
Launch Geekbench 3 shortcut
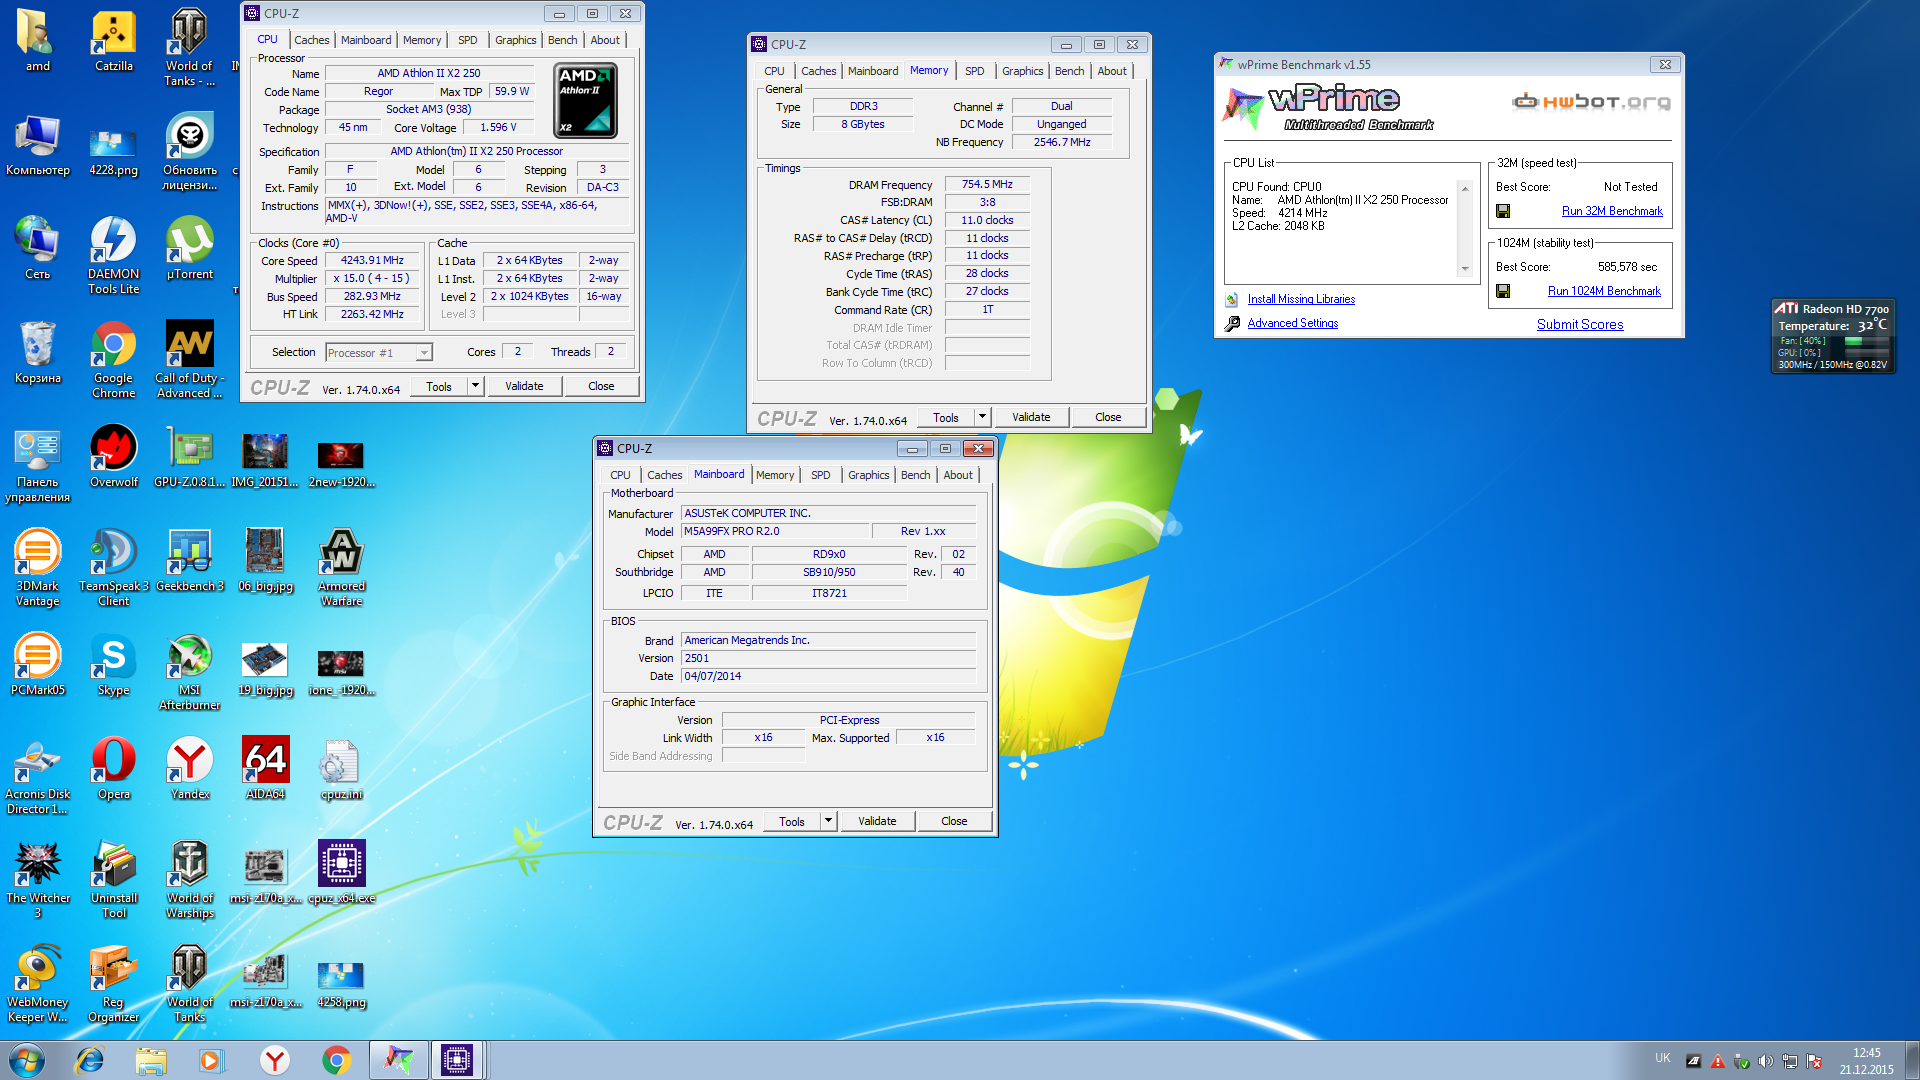tap(190, 561)
